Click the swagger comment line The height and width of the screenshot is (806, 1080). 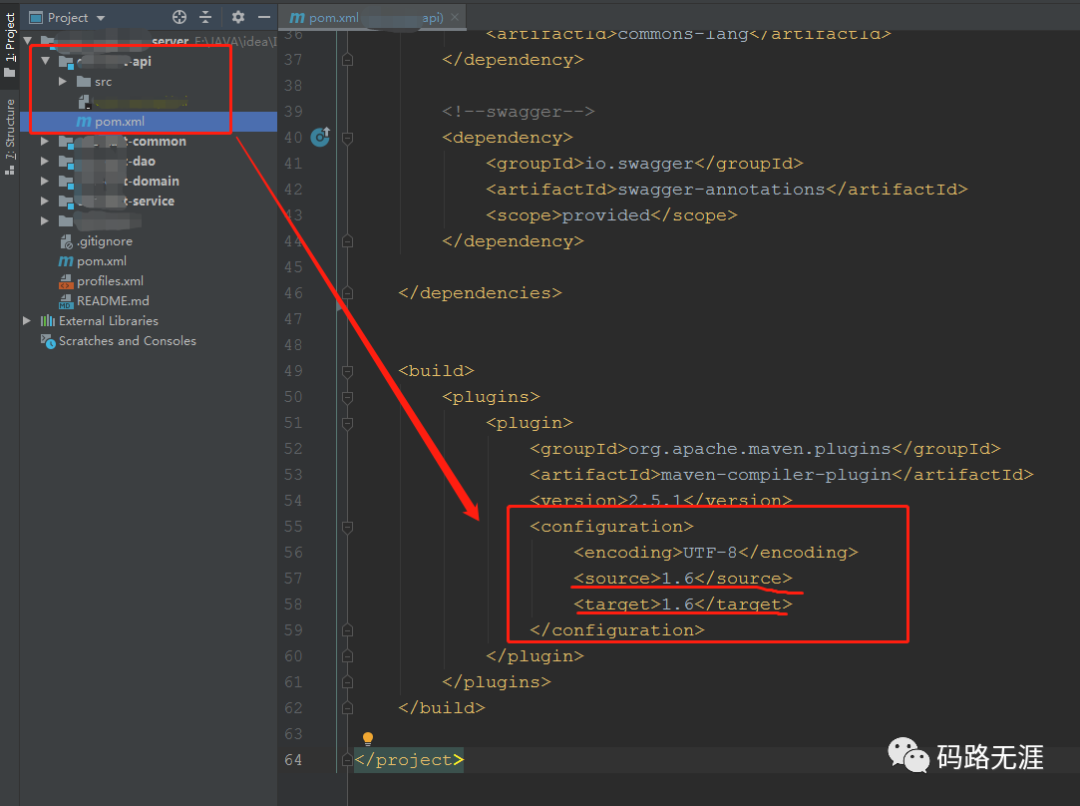pyautogui.click(x=518, y=112)
